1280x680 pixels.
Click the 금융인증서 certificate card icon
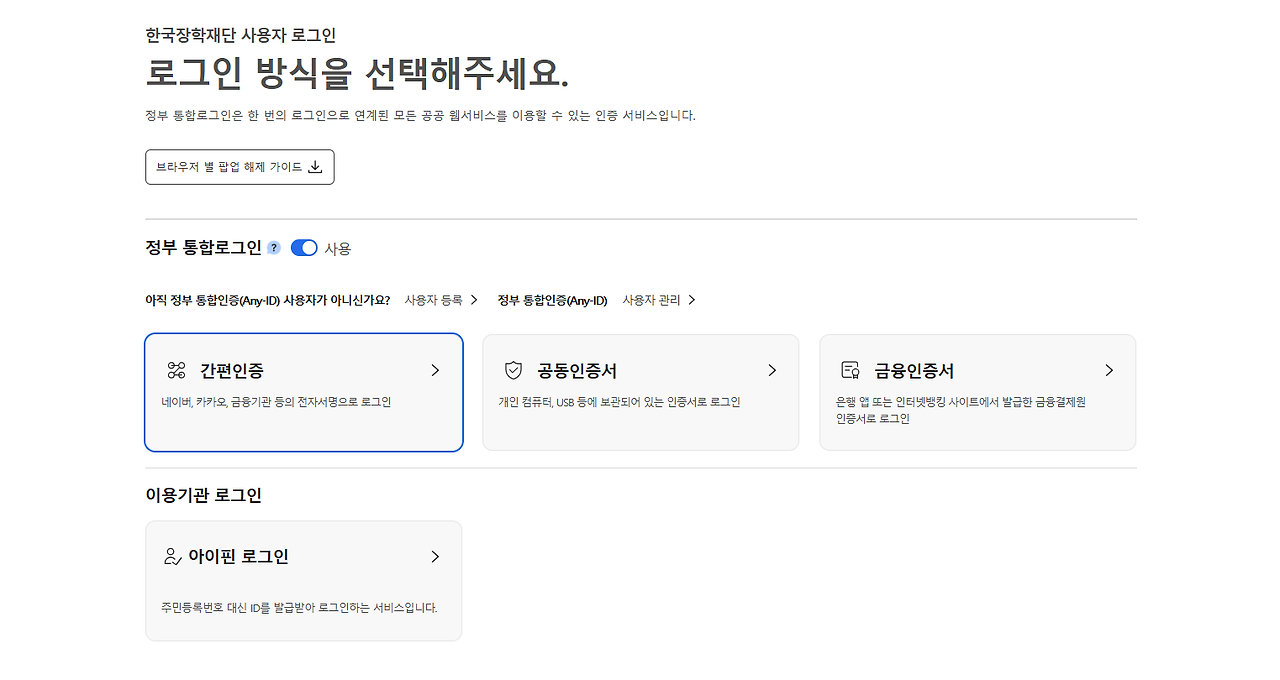click(x=851, y=370)
